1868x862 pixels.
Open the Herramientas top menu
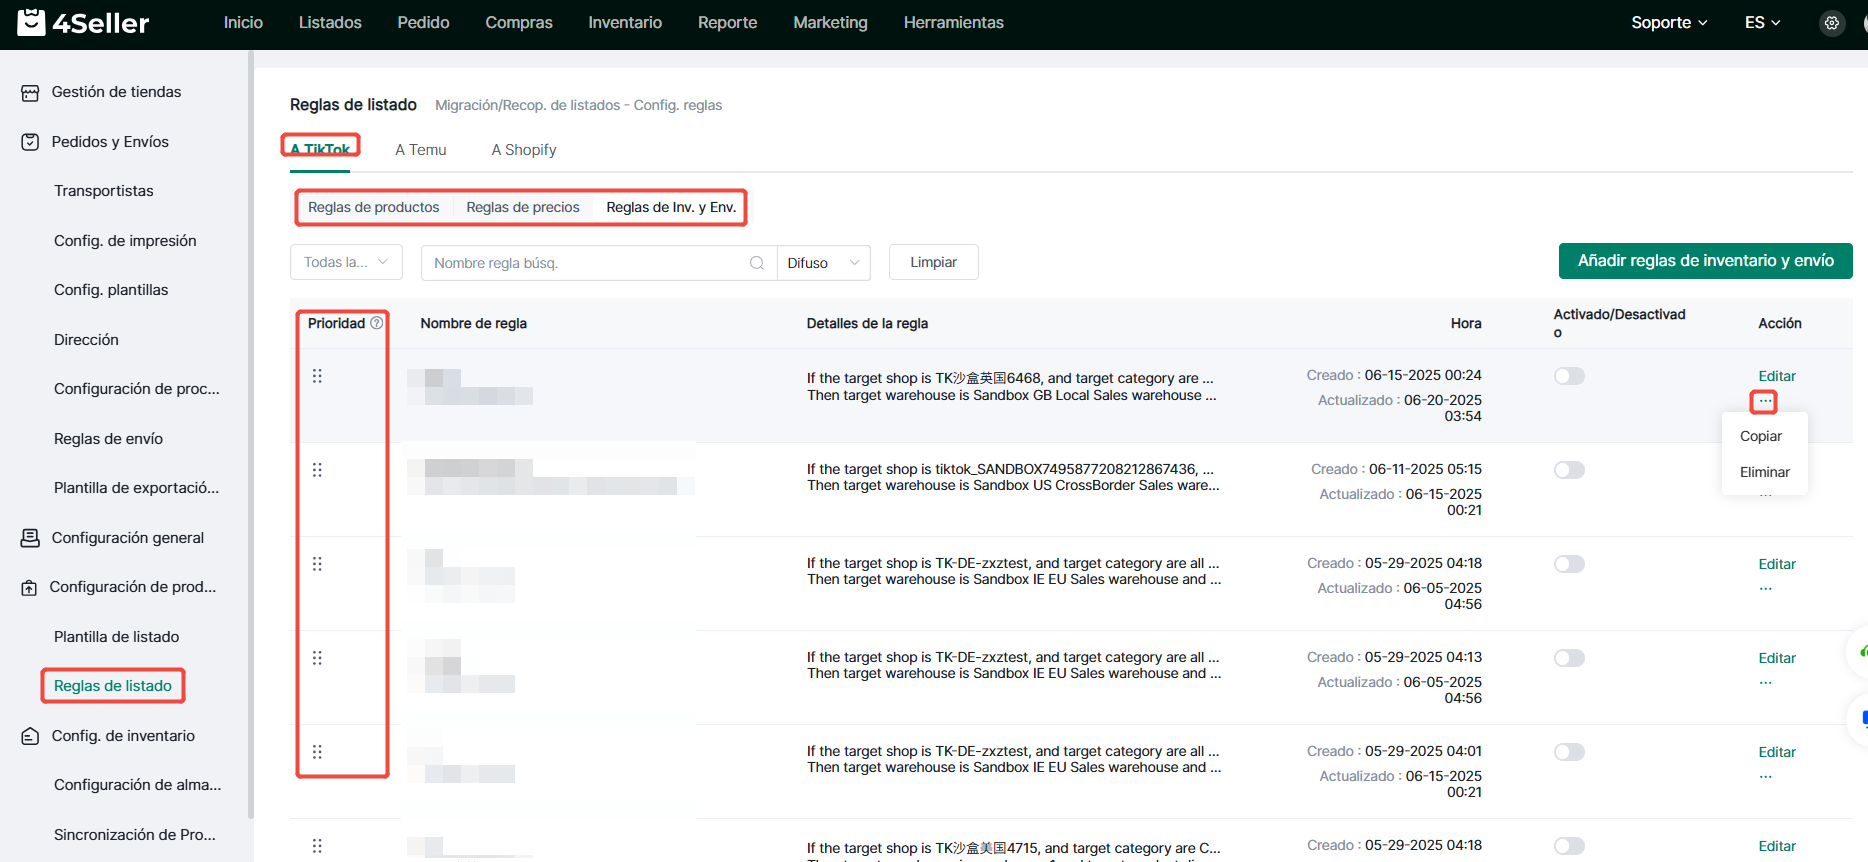[x=953, y=22]
